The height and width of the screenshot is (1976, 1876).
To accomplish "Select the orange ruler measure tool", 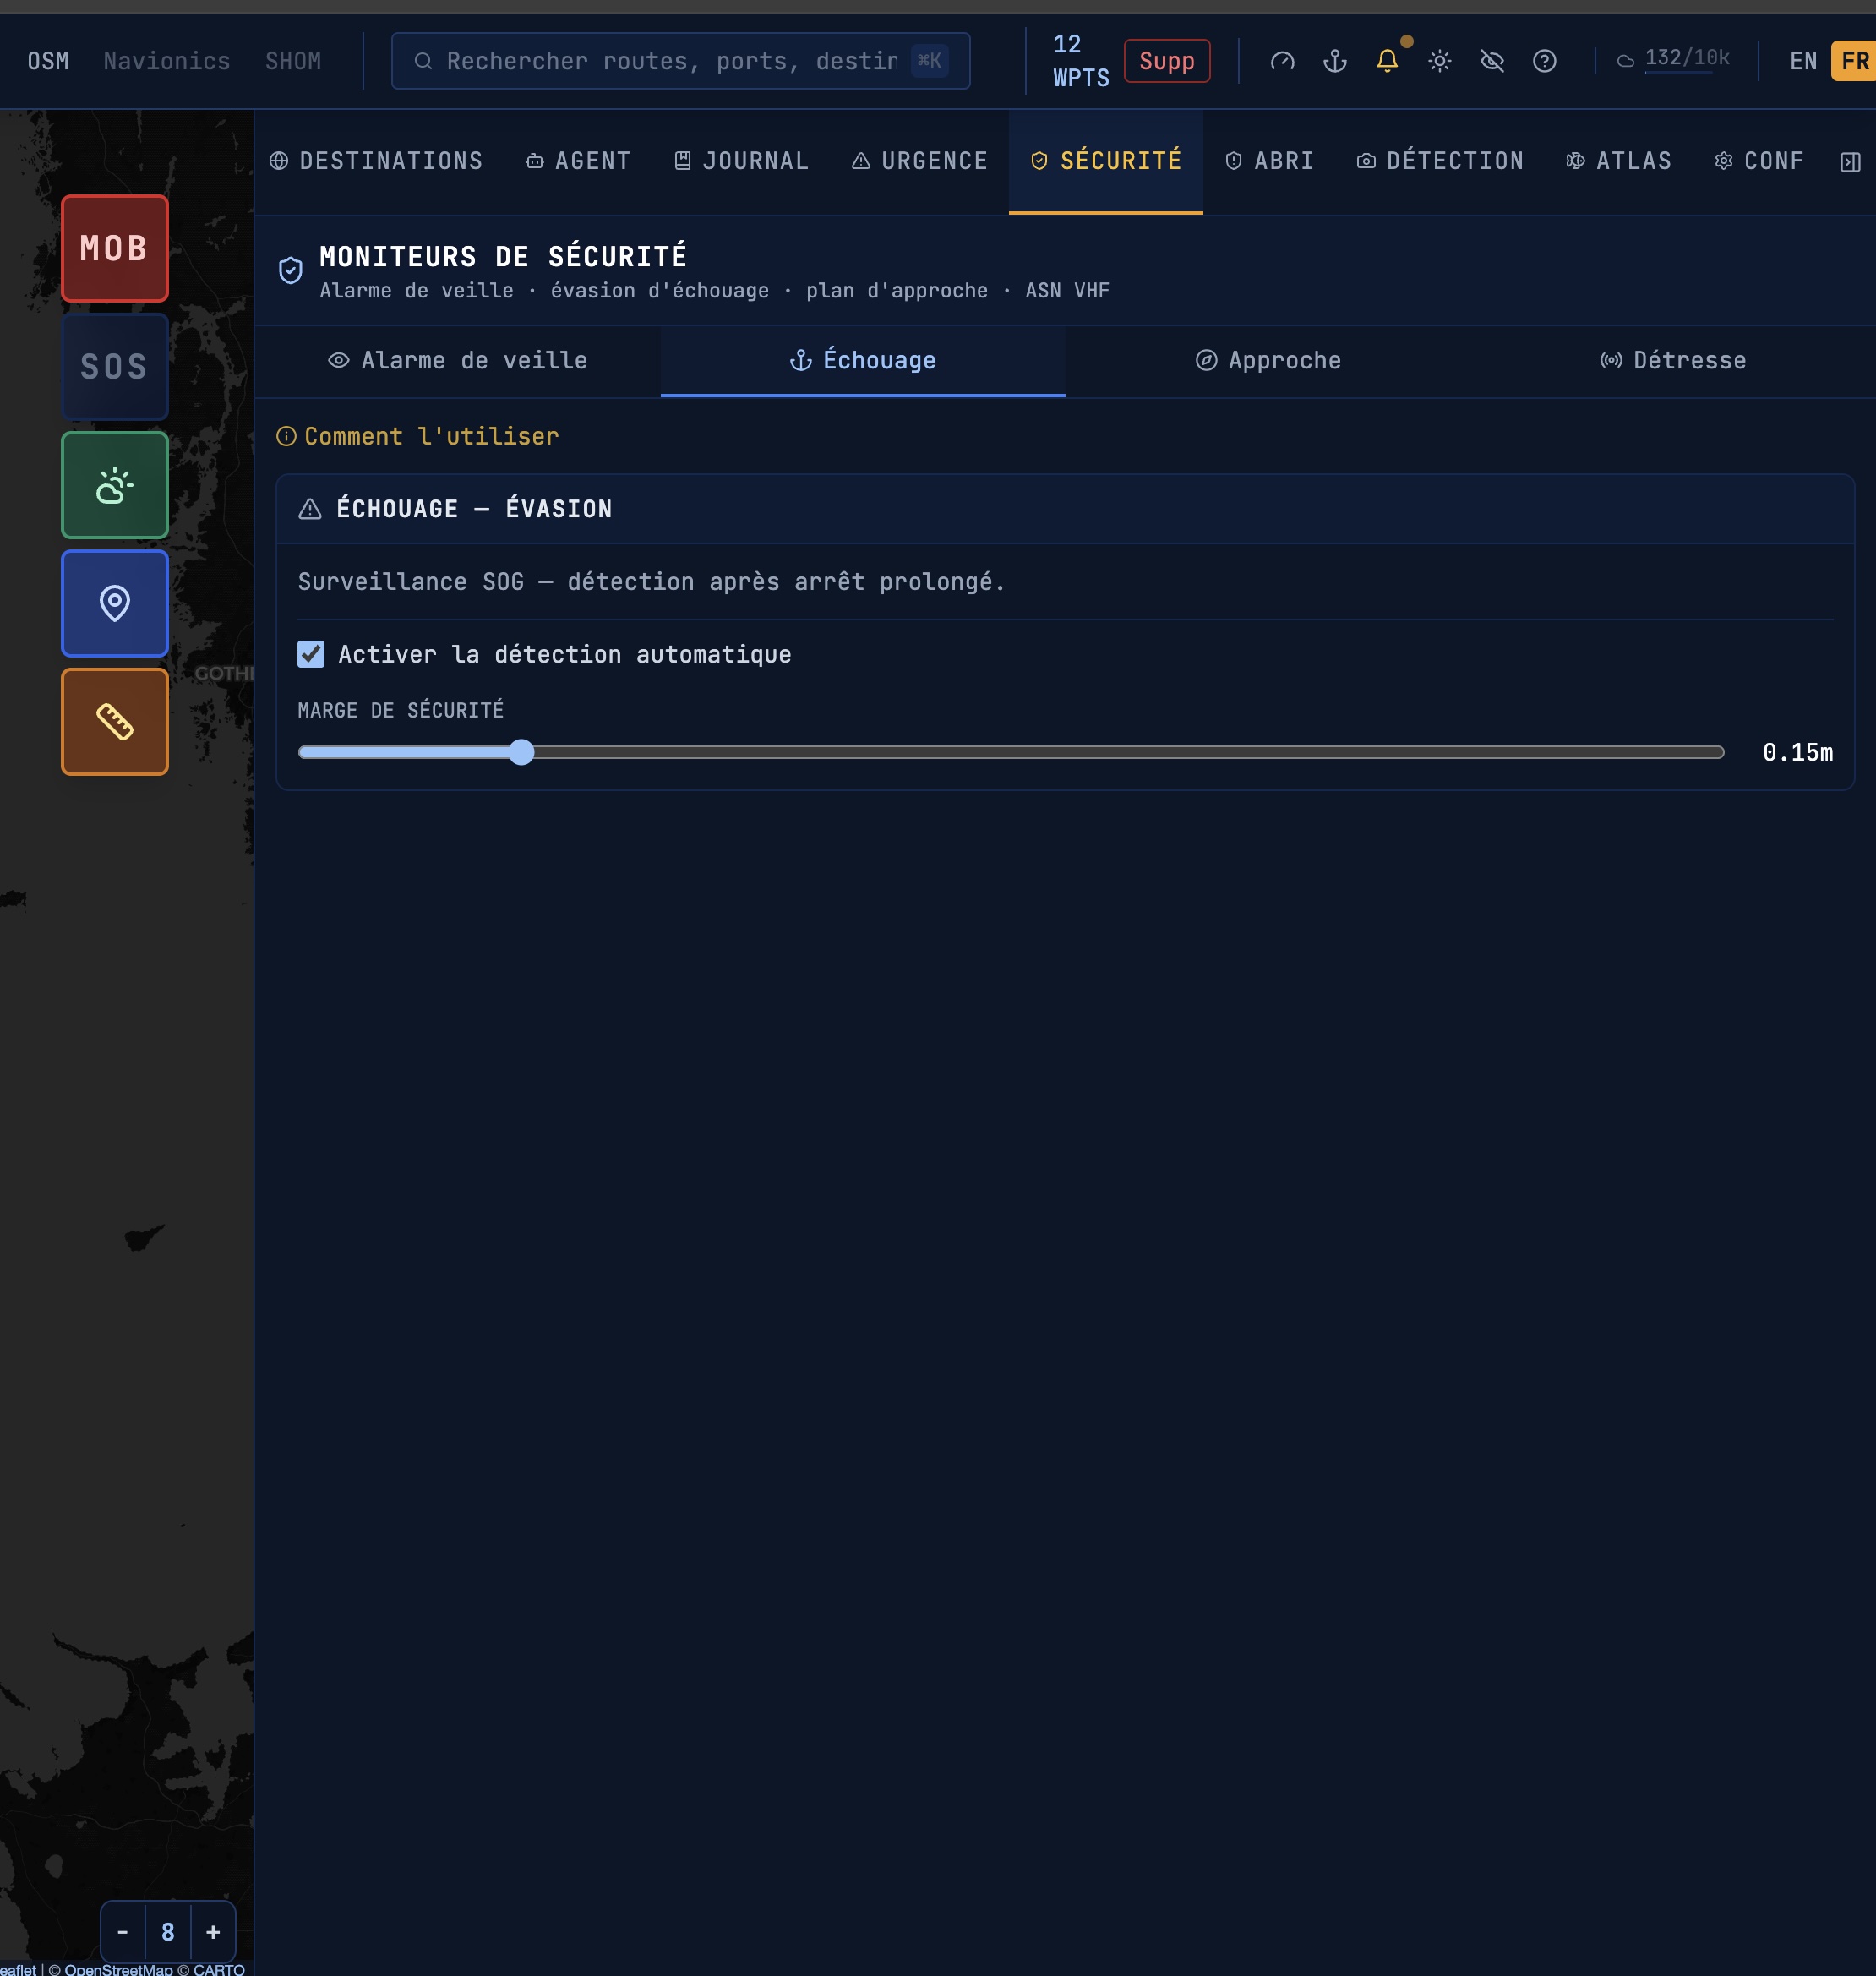I will [x=115, y=721].
